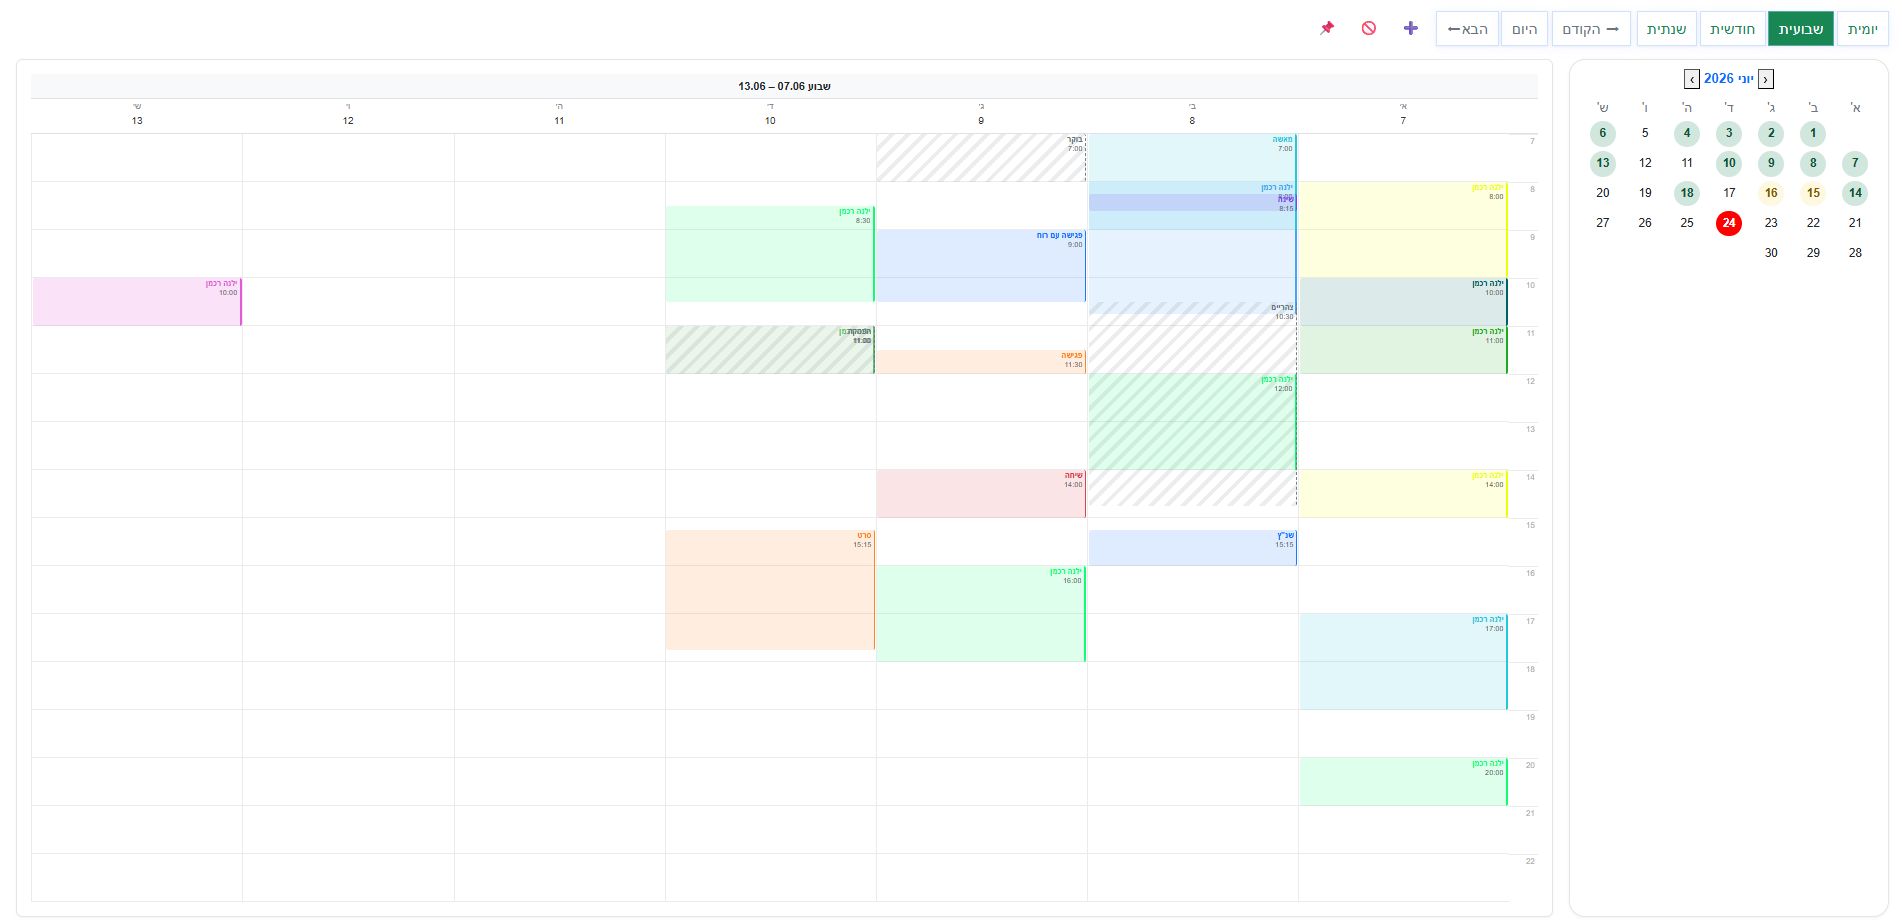Select the active שבועית weekly view tab
1902x920 pixels.
click(1801, 29)
